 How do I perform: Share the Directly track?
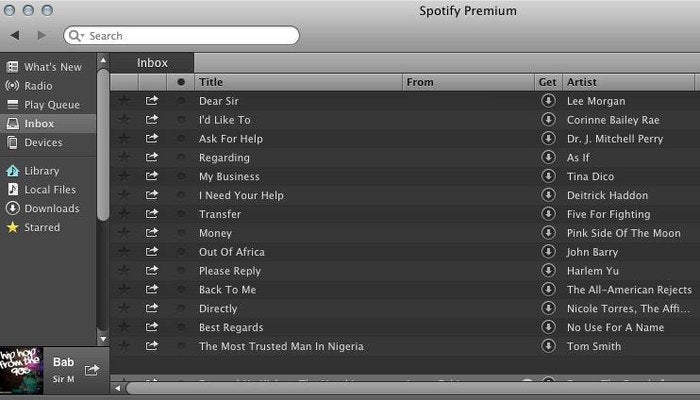click(x=152, y=308)
